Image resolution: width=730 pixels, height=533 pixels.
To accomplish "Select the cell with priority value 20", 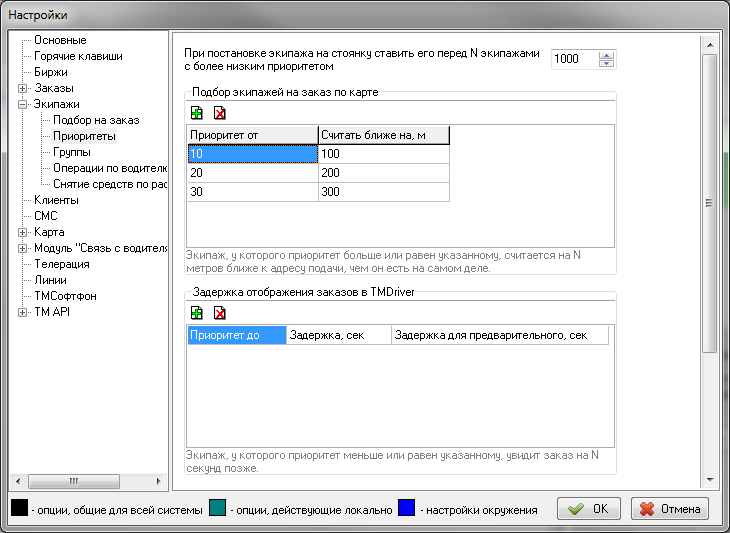I will tap(252, 172).
